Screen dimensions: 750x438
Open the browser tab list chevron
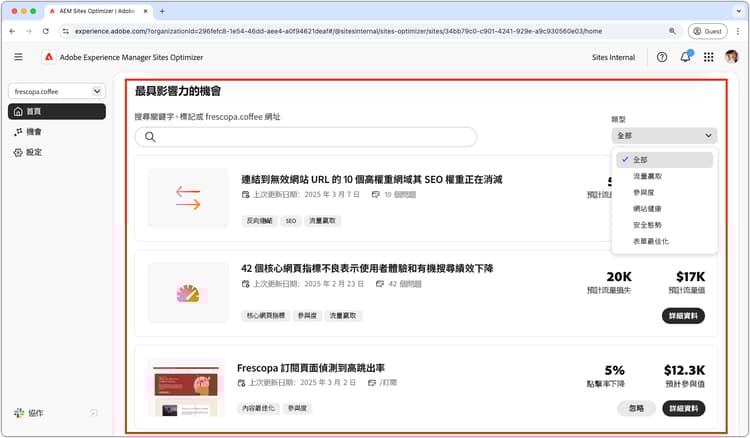click(x=739, y=11)
